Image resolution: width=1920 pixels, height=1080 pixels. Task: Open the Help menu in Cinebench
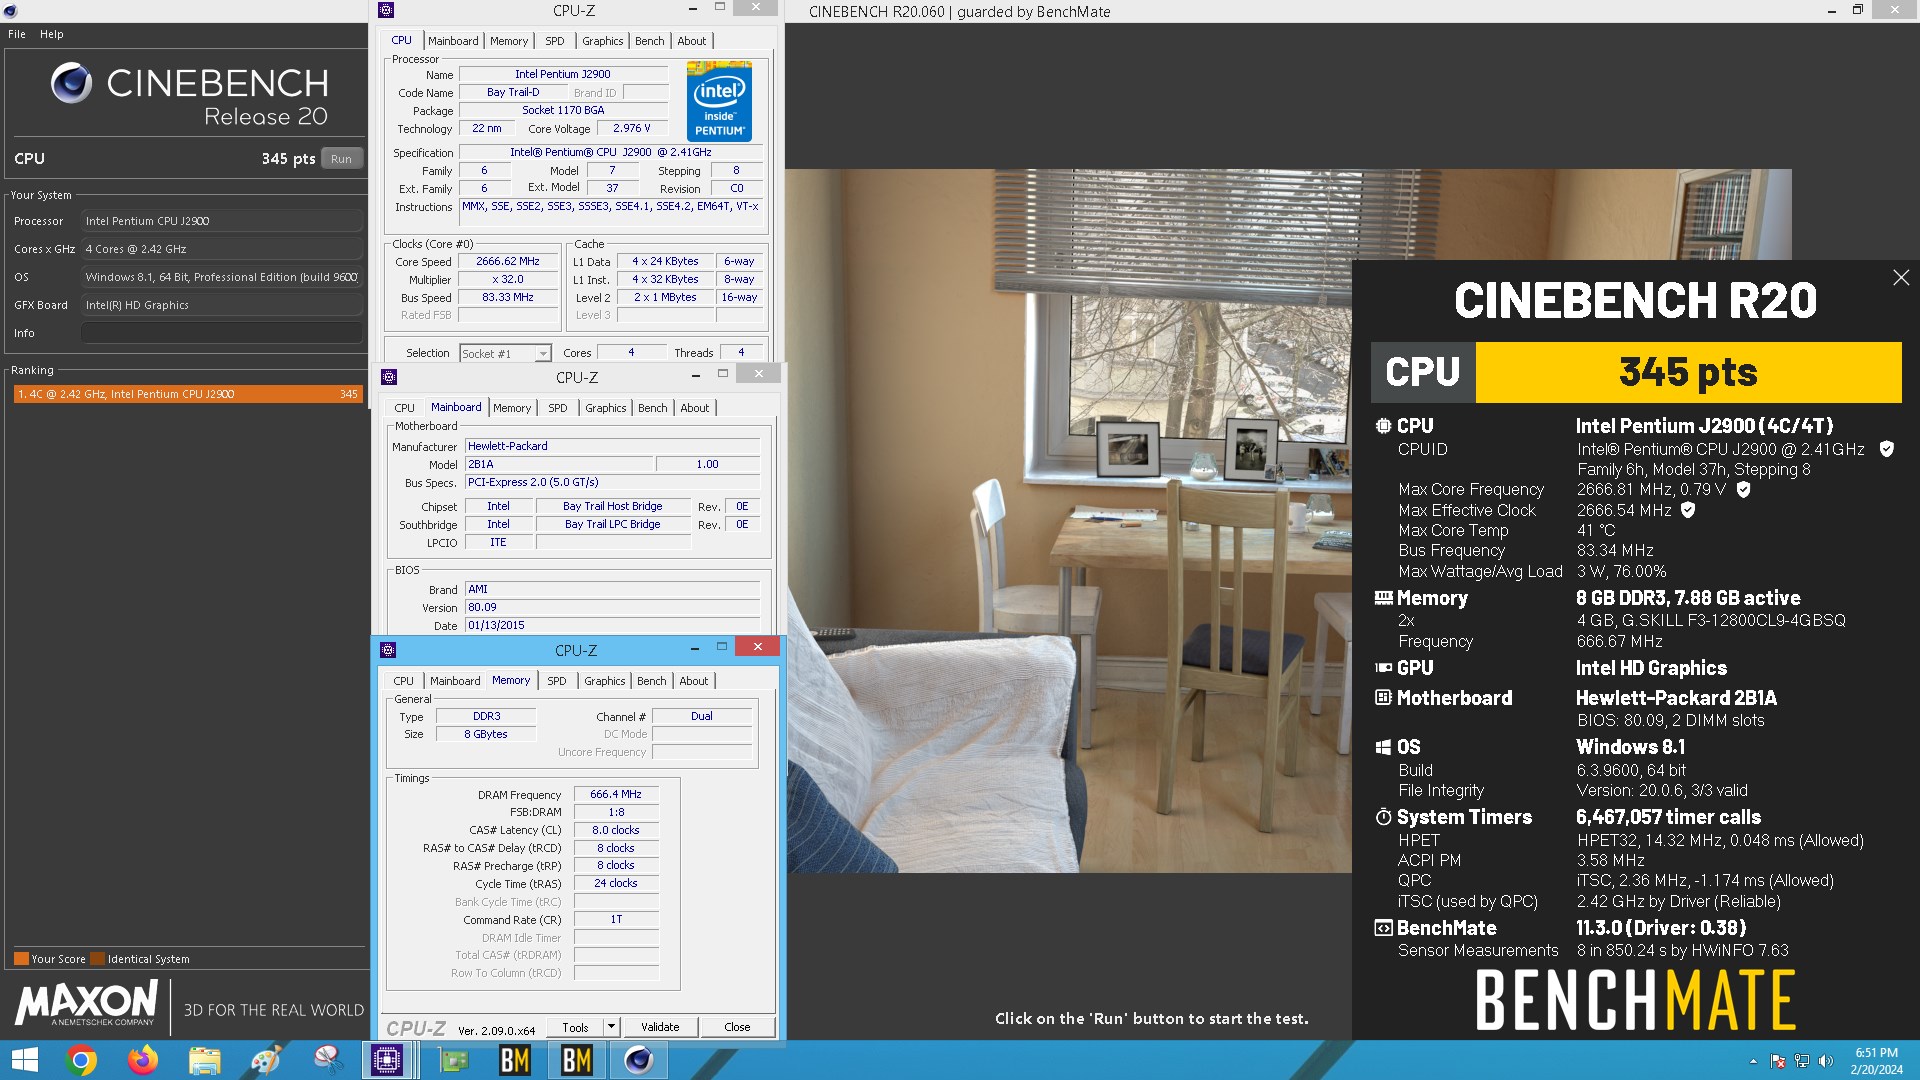[x=52, y=34]
